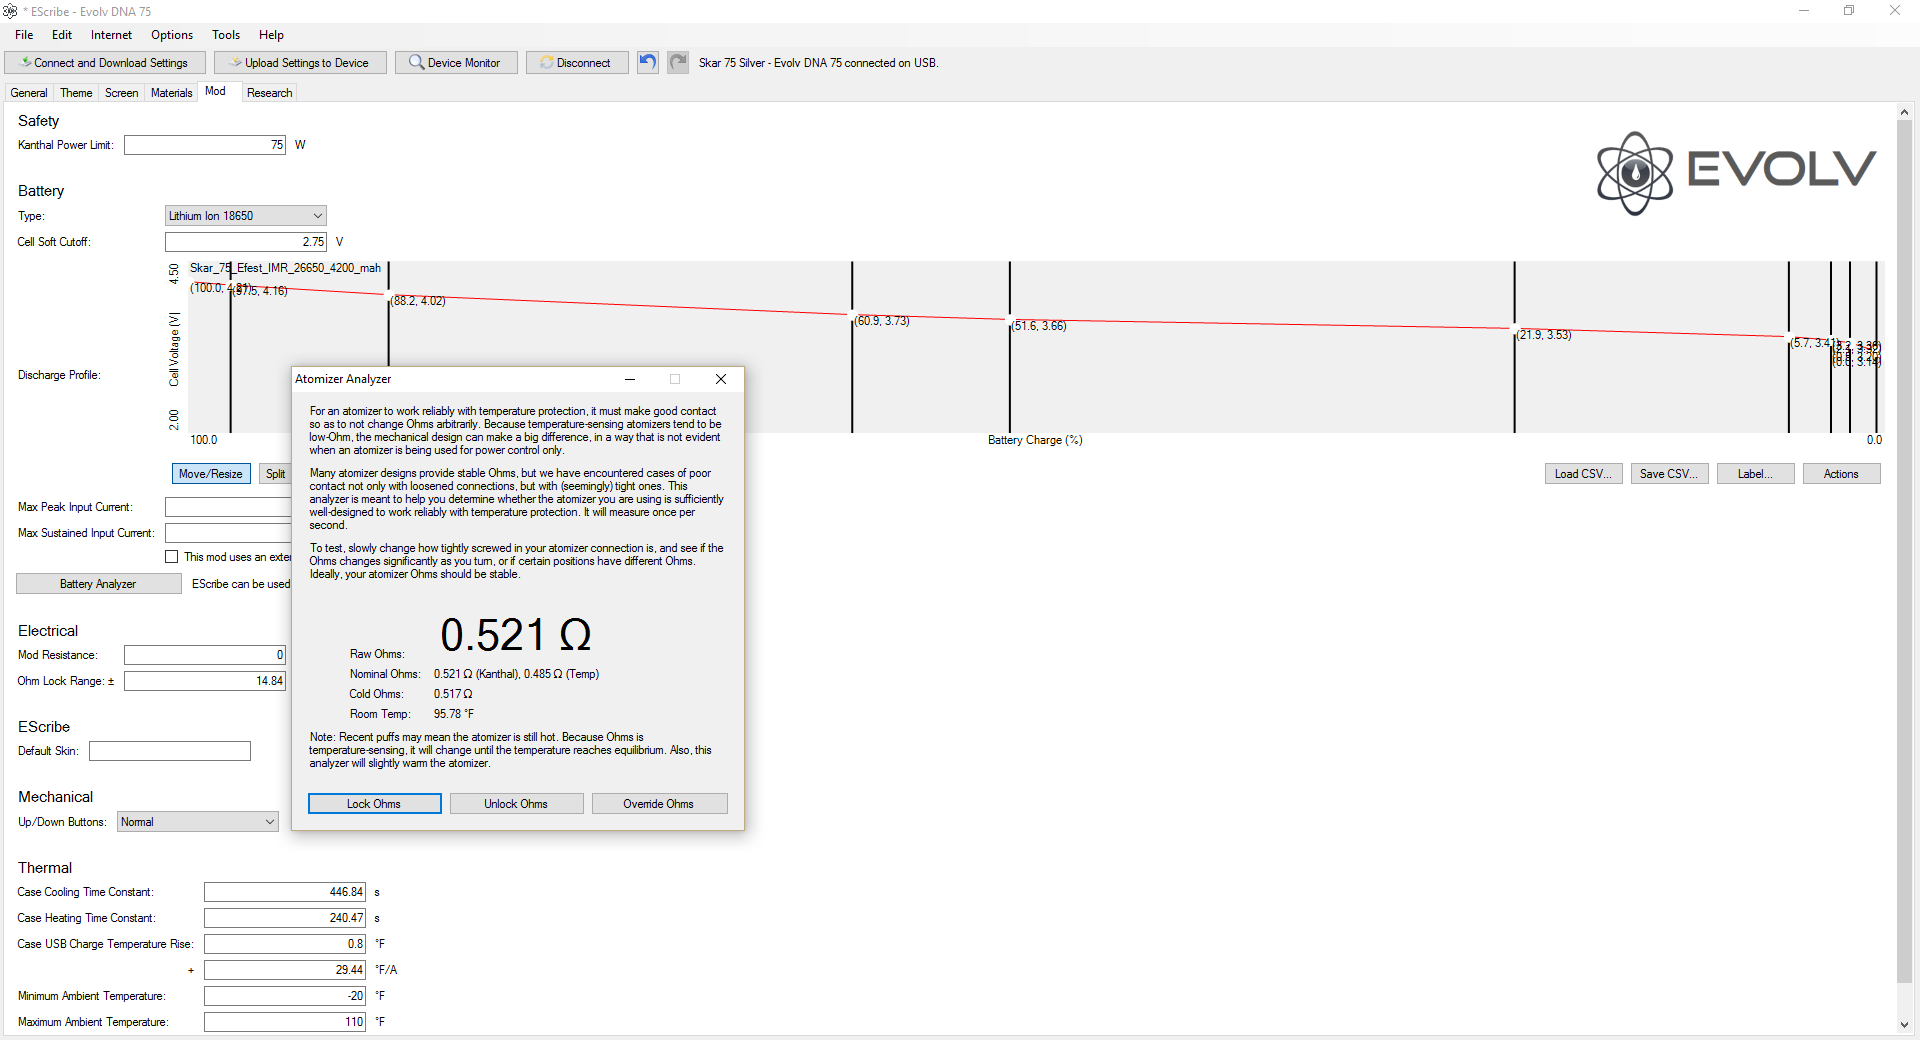Switch to the Materials tab
The height and width of the screenshot is (1040, 1920).
171,93
